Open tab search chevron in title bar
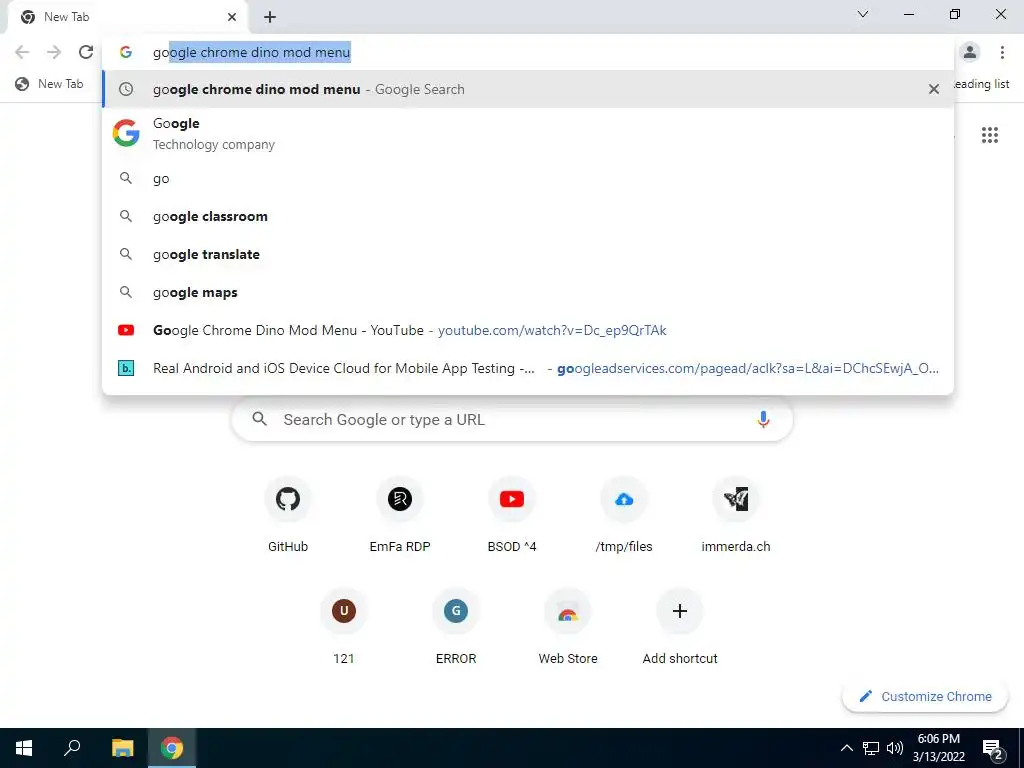Image resolution: width=1024 pixels, height=768 pixels. coord(863,14)
